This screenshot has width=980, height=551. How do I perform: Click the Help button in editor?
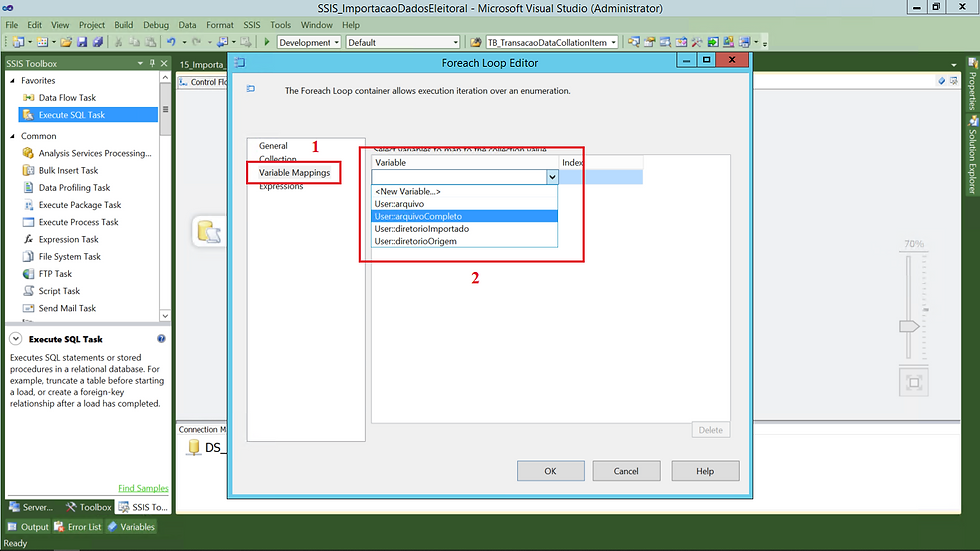705,471
